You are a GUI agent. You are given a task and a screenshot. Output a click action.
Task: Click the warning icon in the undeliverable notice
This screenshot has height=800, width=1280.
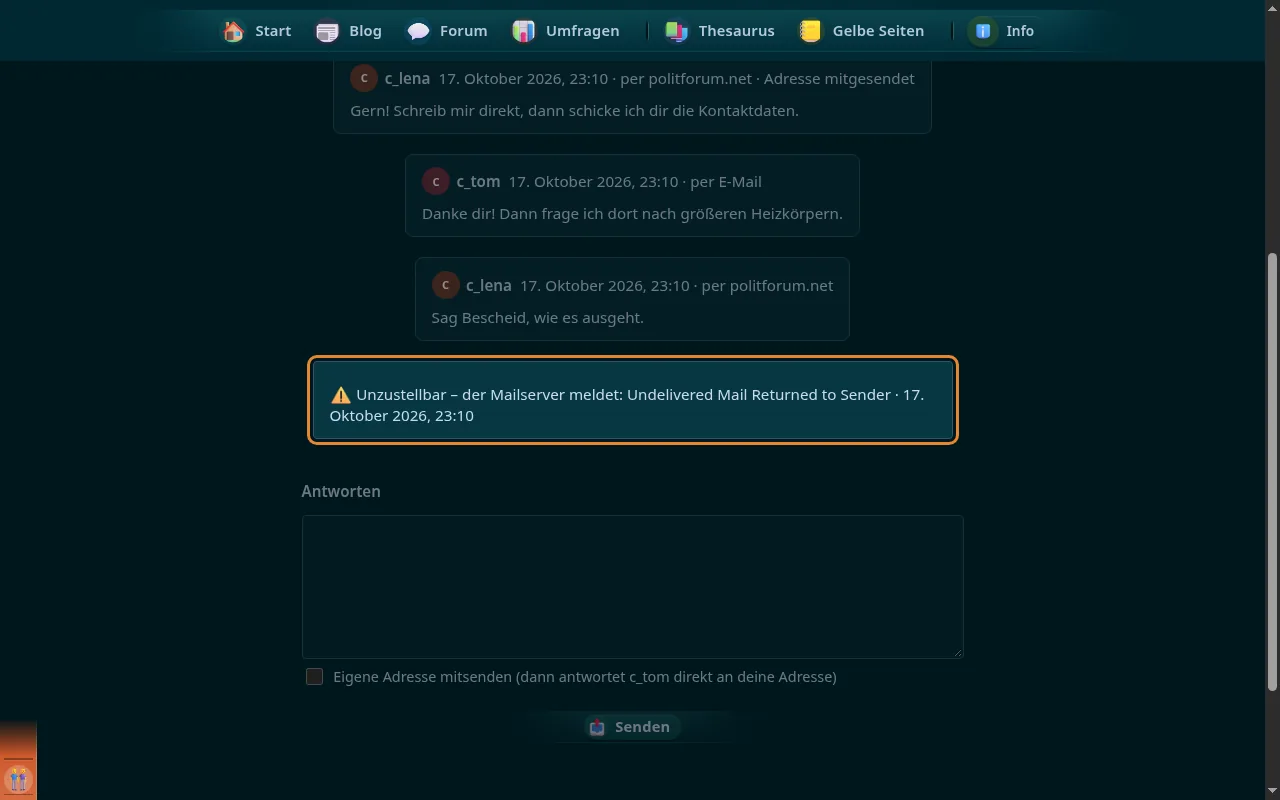[x=341, y=395]
